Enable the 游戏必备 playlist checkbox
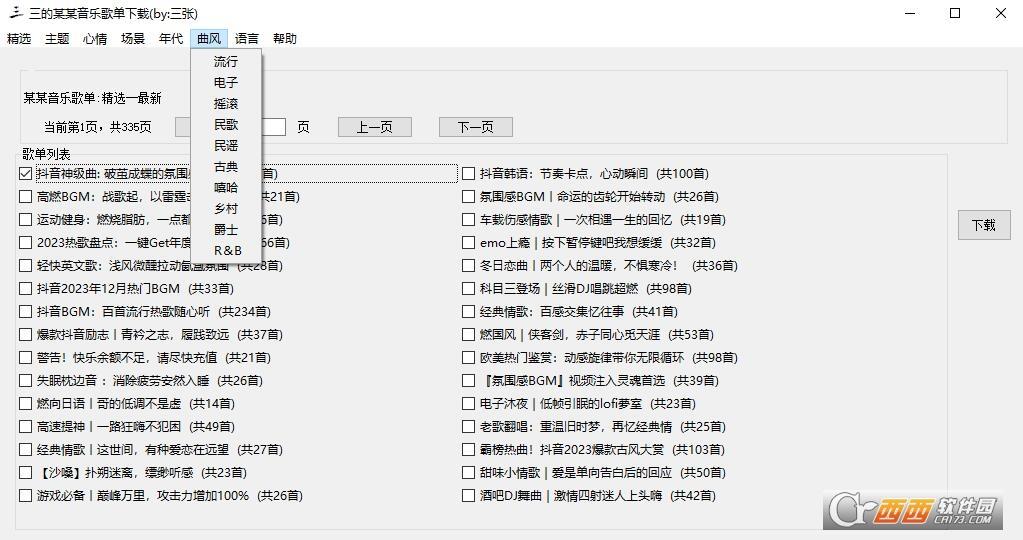 tap(26, 496)
